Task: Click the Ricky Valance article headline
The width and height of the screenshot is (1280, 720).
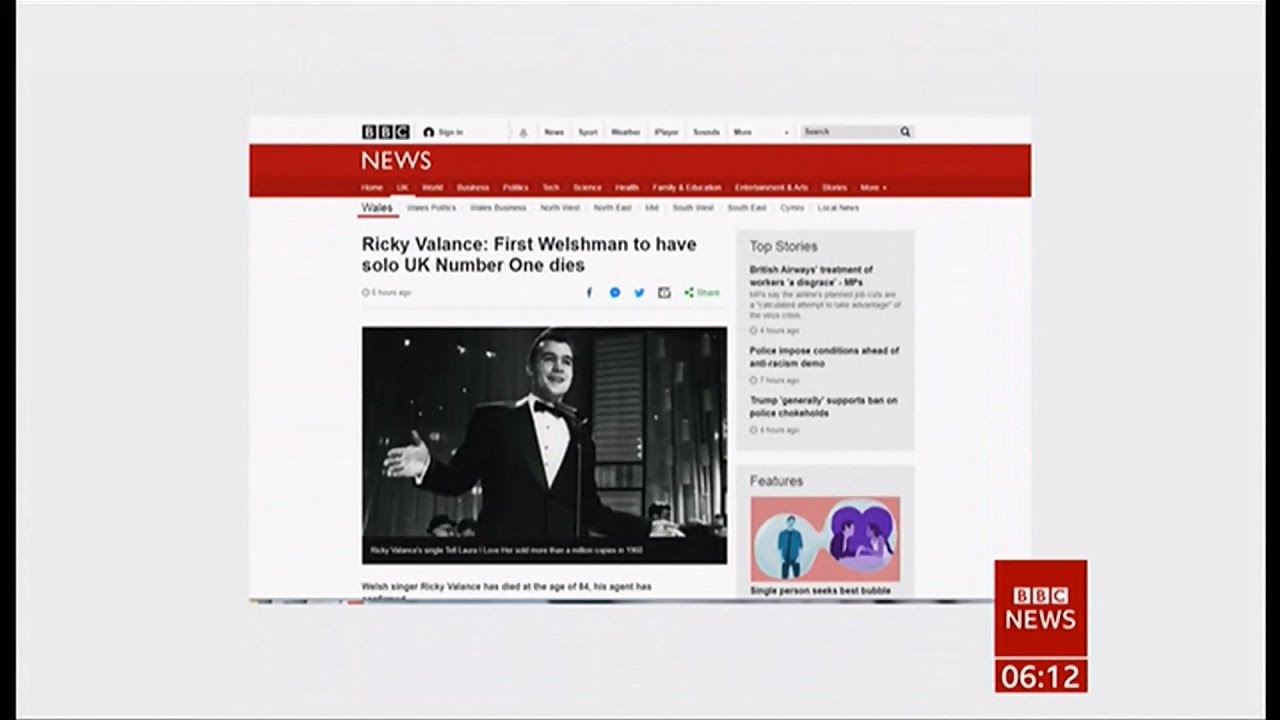Action: (x=529, y=254)
